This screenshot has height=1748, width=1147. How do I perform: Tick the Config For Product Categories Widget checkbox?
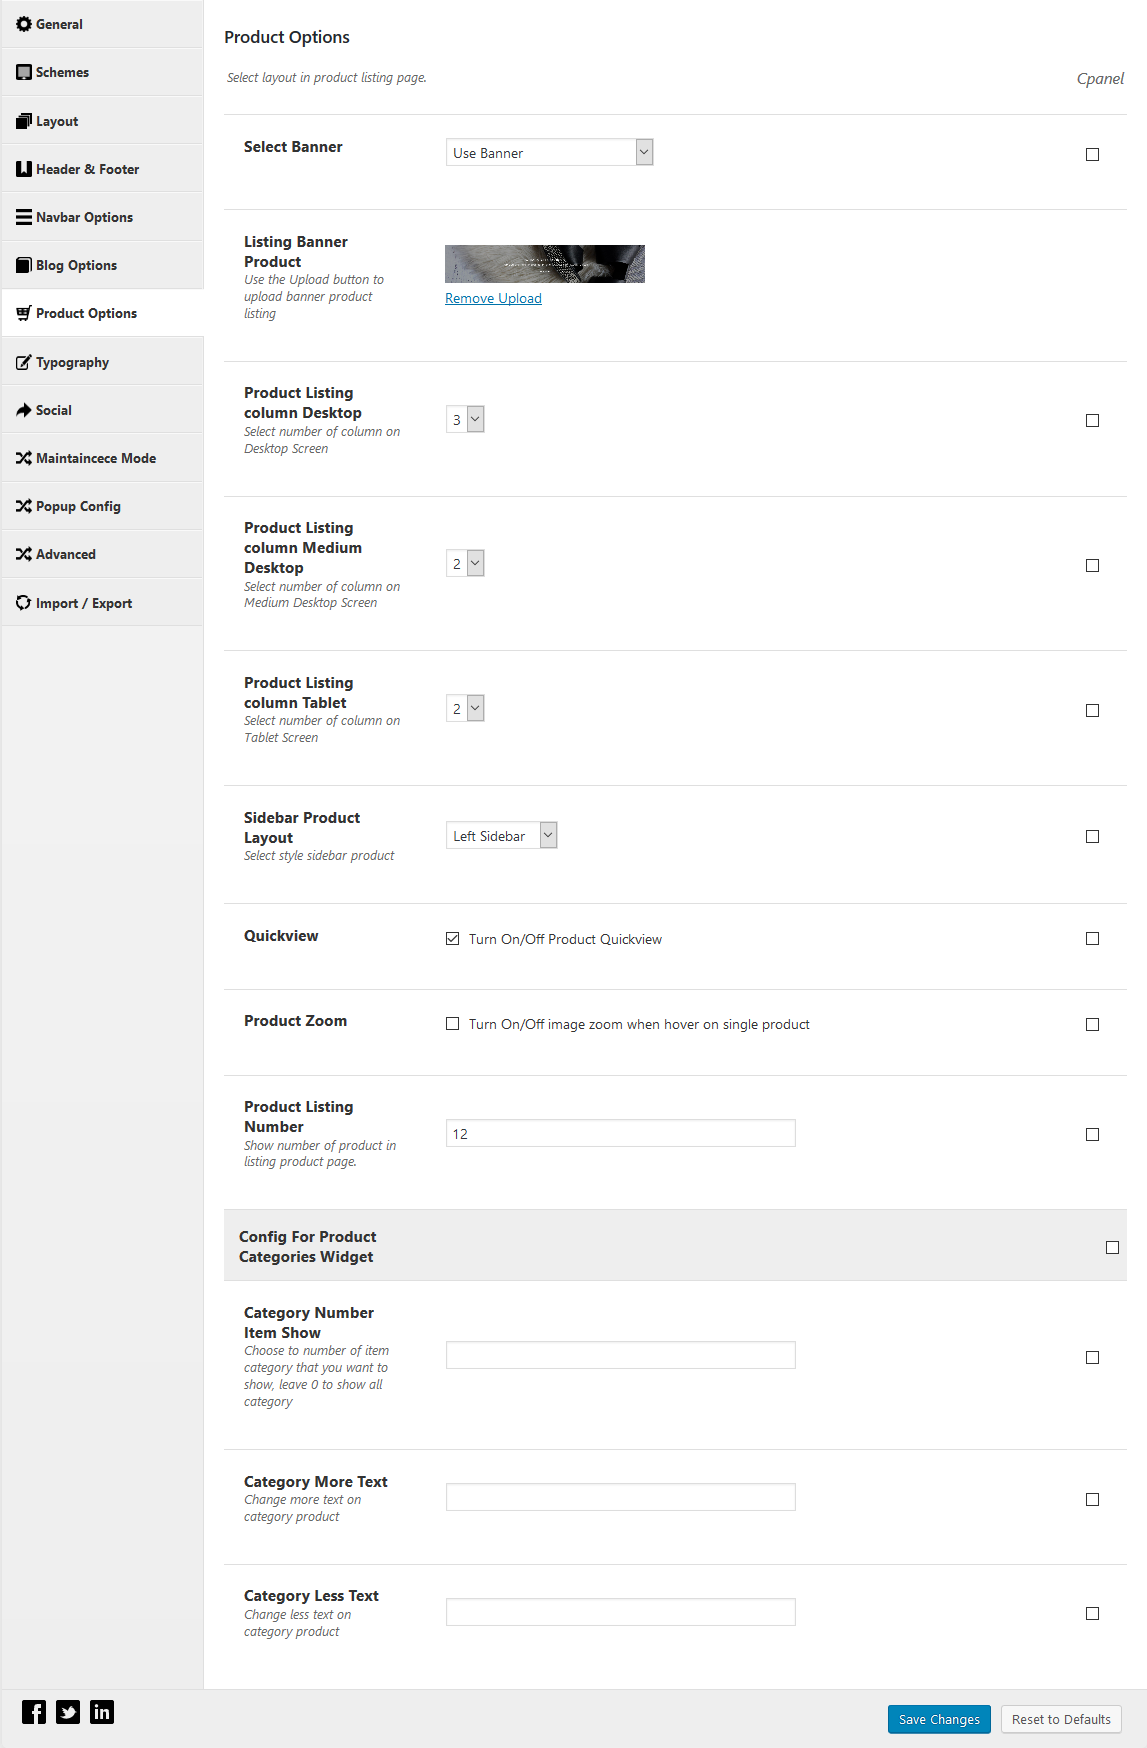(x=1112, y=1247)
